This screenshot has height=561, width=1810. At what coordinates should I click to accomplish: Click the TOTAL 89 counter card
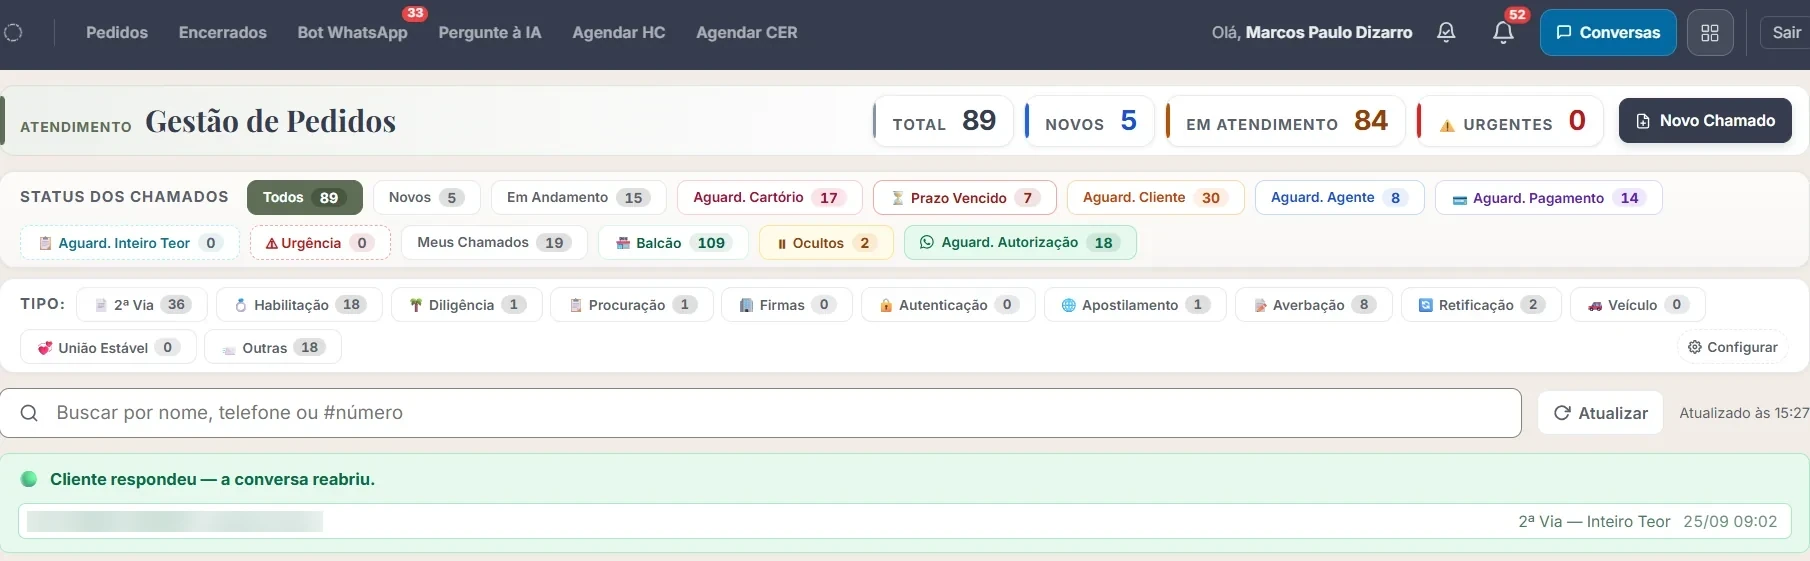[x=943, y=121]
